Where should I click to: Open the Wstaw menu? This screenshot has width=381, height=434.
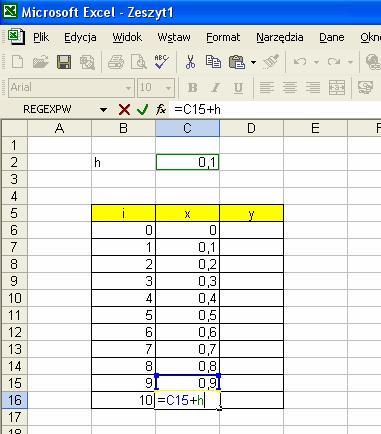174,37
